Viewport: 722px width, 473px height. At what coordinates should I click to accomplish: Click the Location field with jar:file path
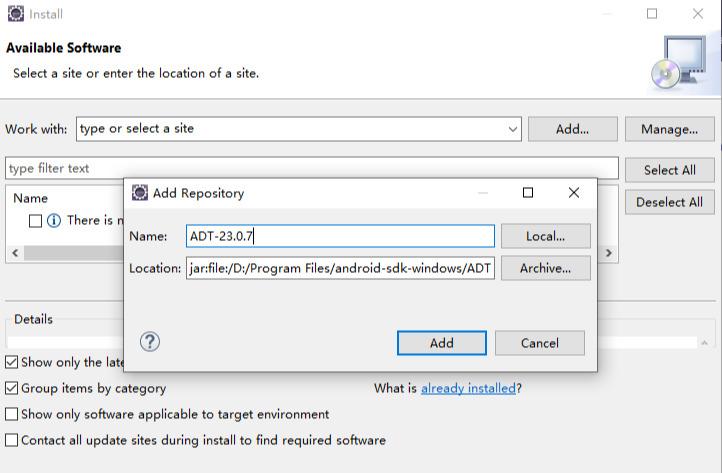pos(340,268)
